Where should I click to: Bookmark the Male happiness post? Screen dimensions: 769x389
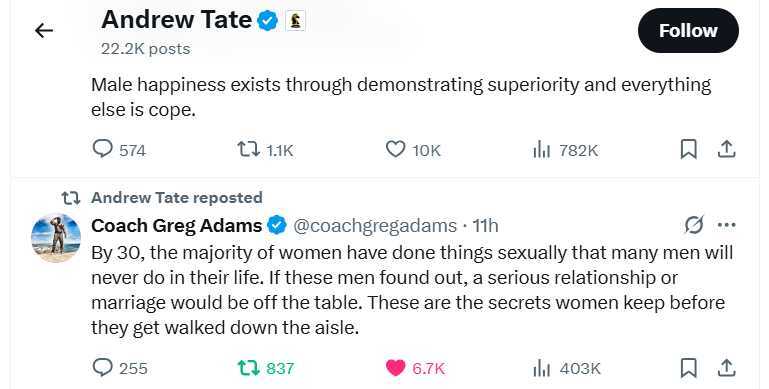click(689, 149)
